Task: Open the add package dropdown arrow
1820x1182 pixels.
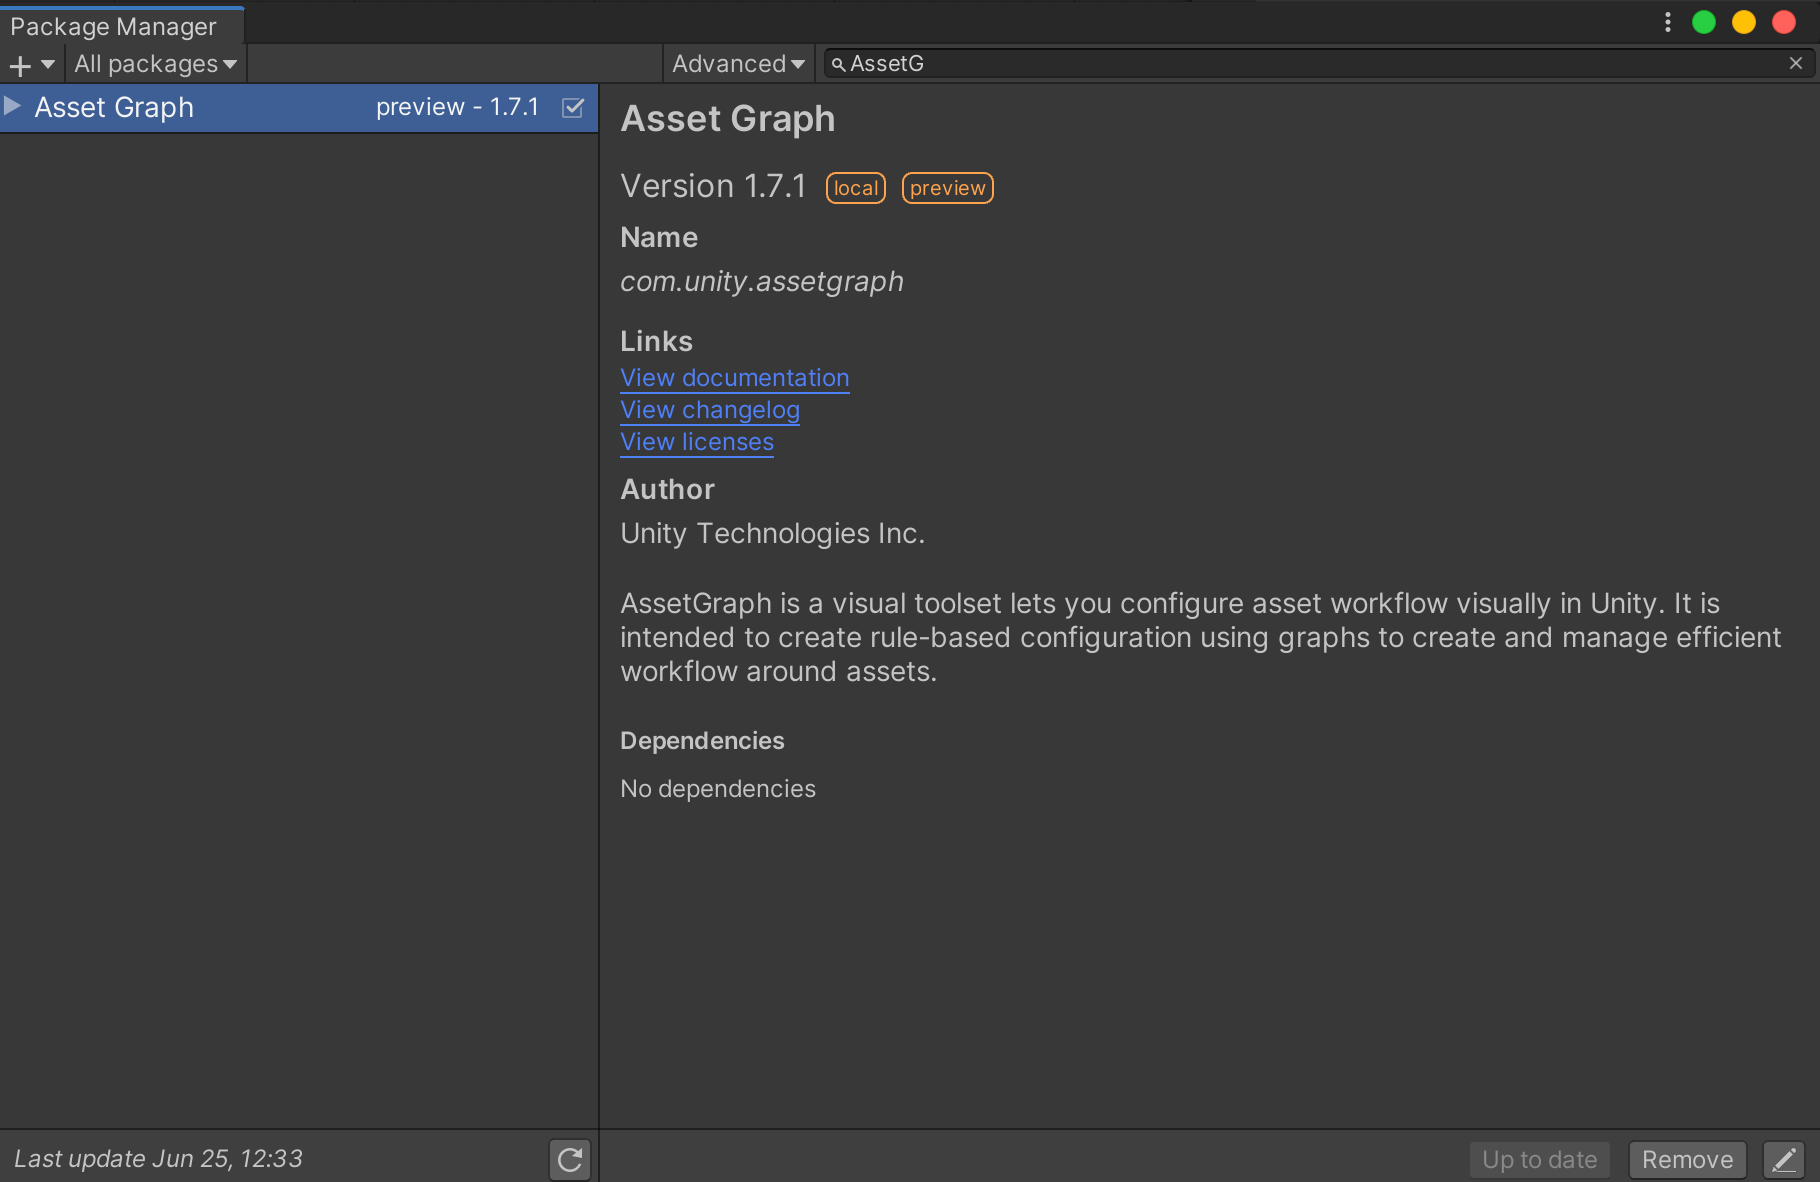Action: tap(47, 64)
